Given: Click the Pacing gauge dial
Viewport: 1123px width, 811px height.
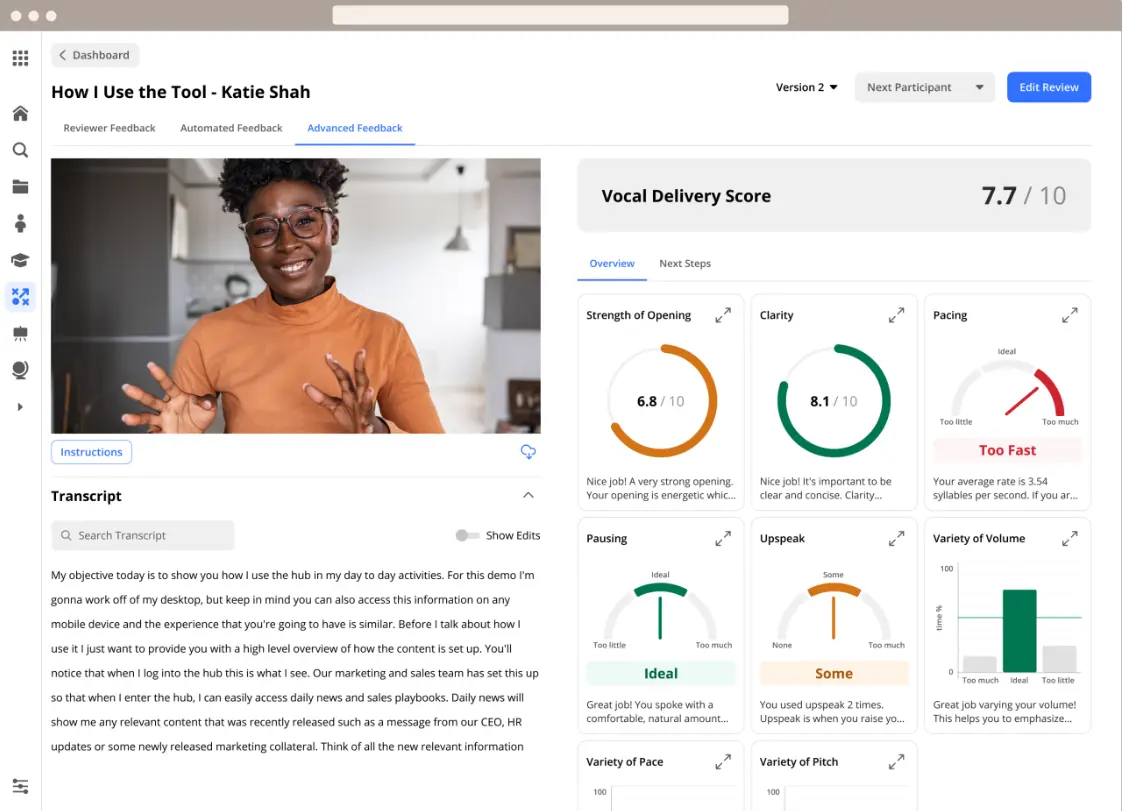Looking at the screenshot, I should (1007, 390).
